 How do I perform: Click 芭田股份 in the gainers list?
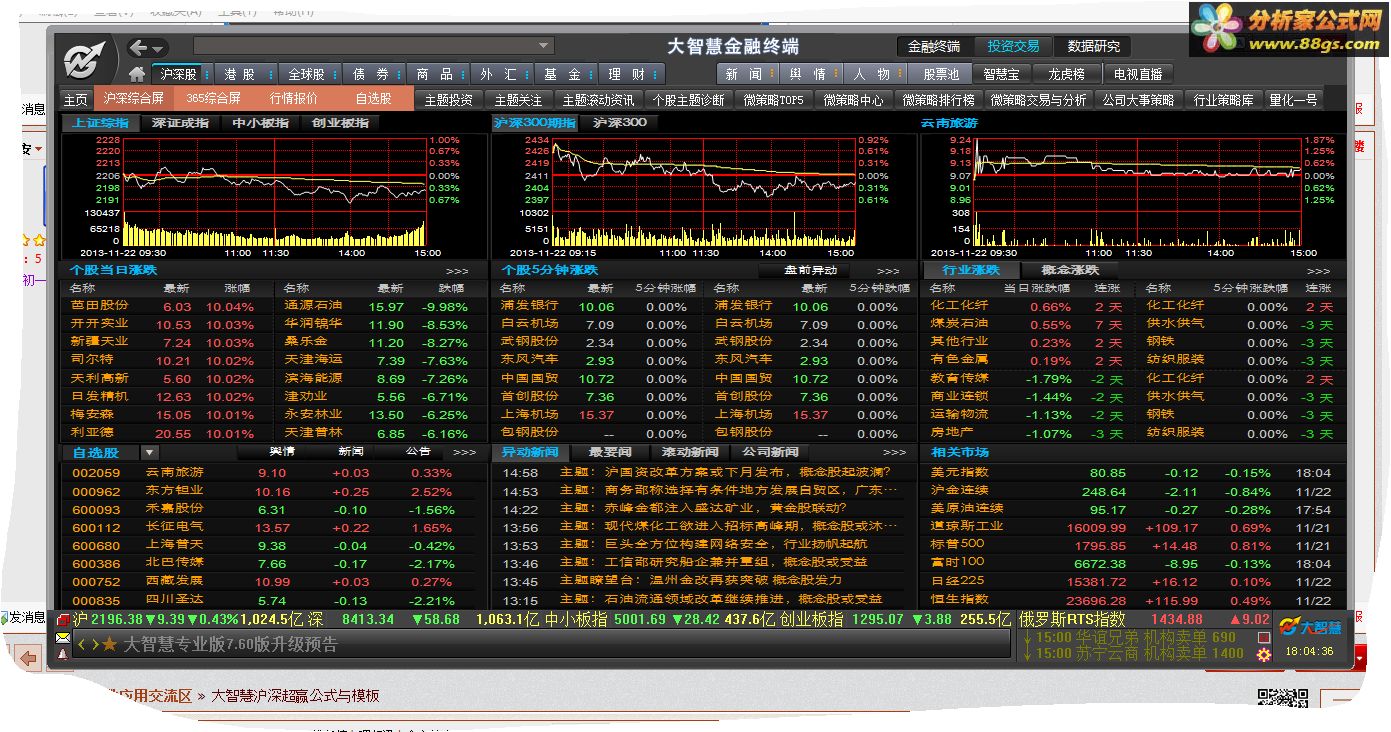tap(99, 306)
